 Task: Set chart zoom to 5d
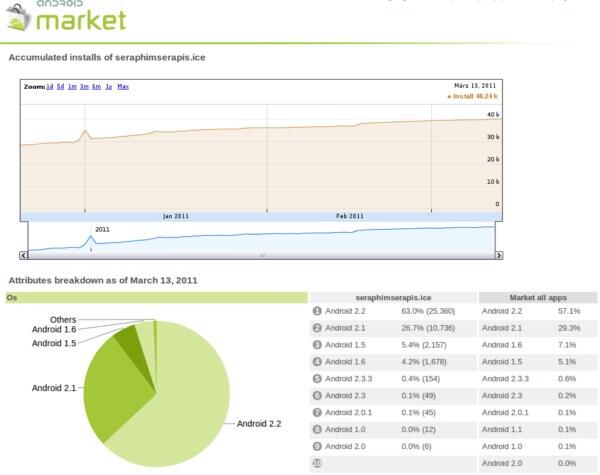pyautogui.click(x=60, y=87)
